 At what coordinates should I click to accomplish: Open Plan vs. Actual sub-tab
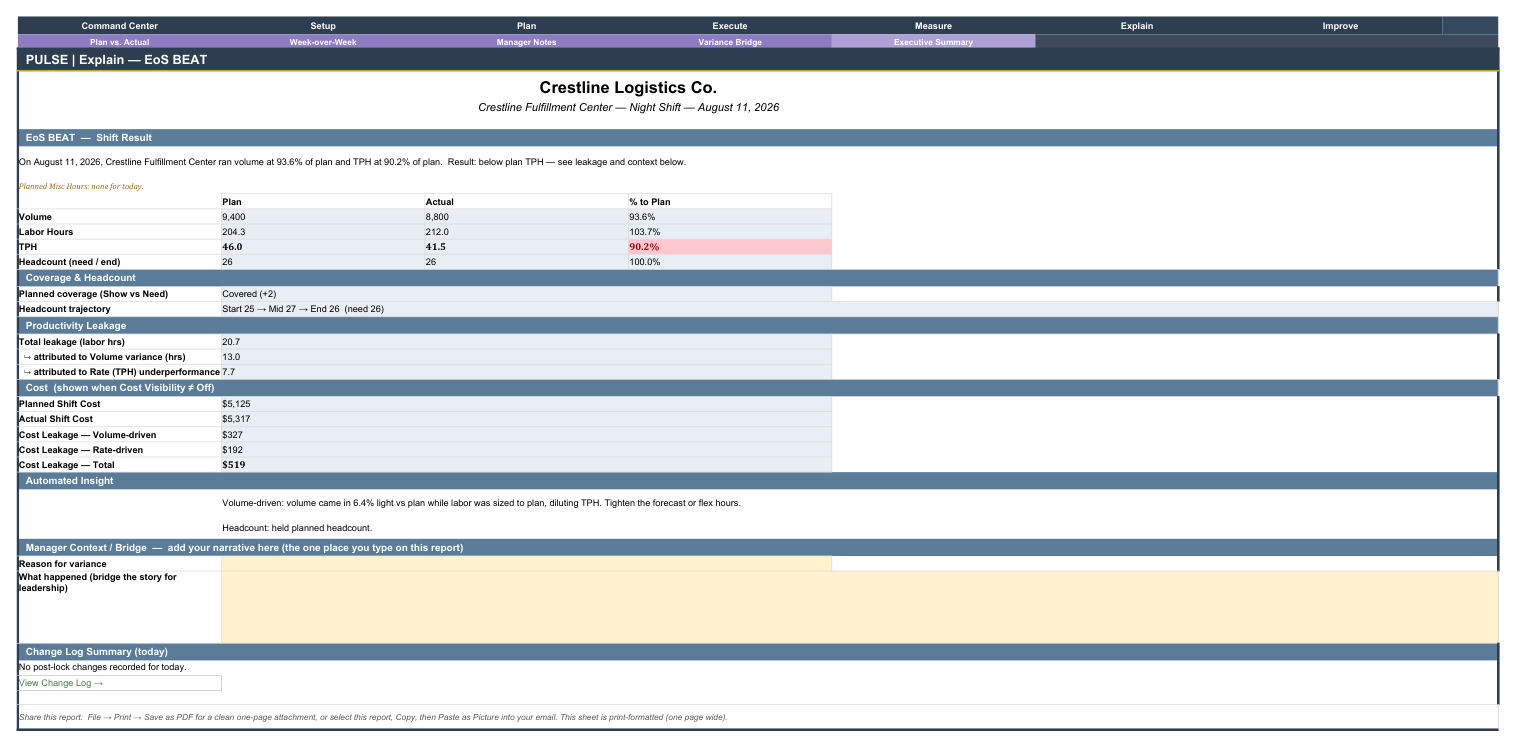[x=119, y=42]
